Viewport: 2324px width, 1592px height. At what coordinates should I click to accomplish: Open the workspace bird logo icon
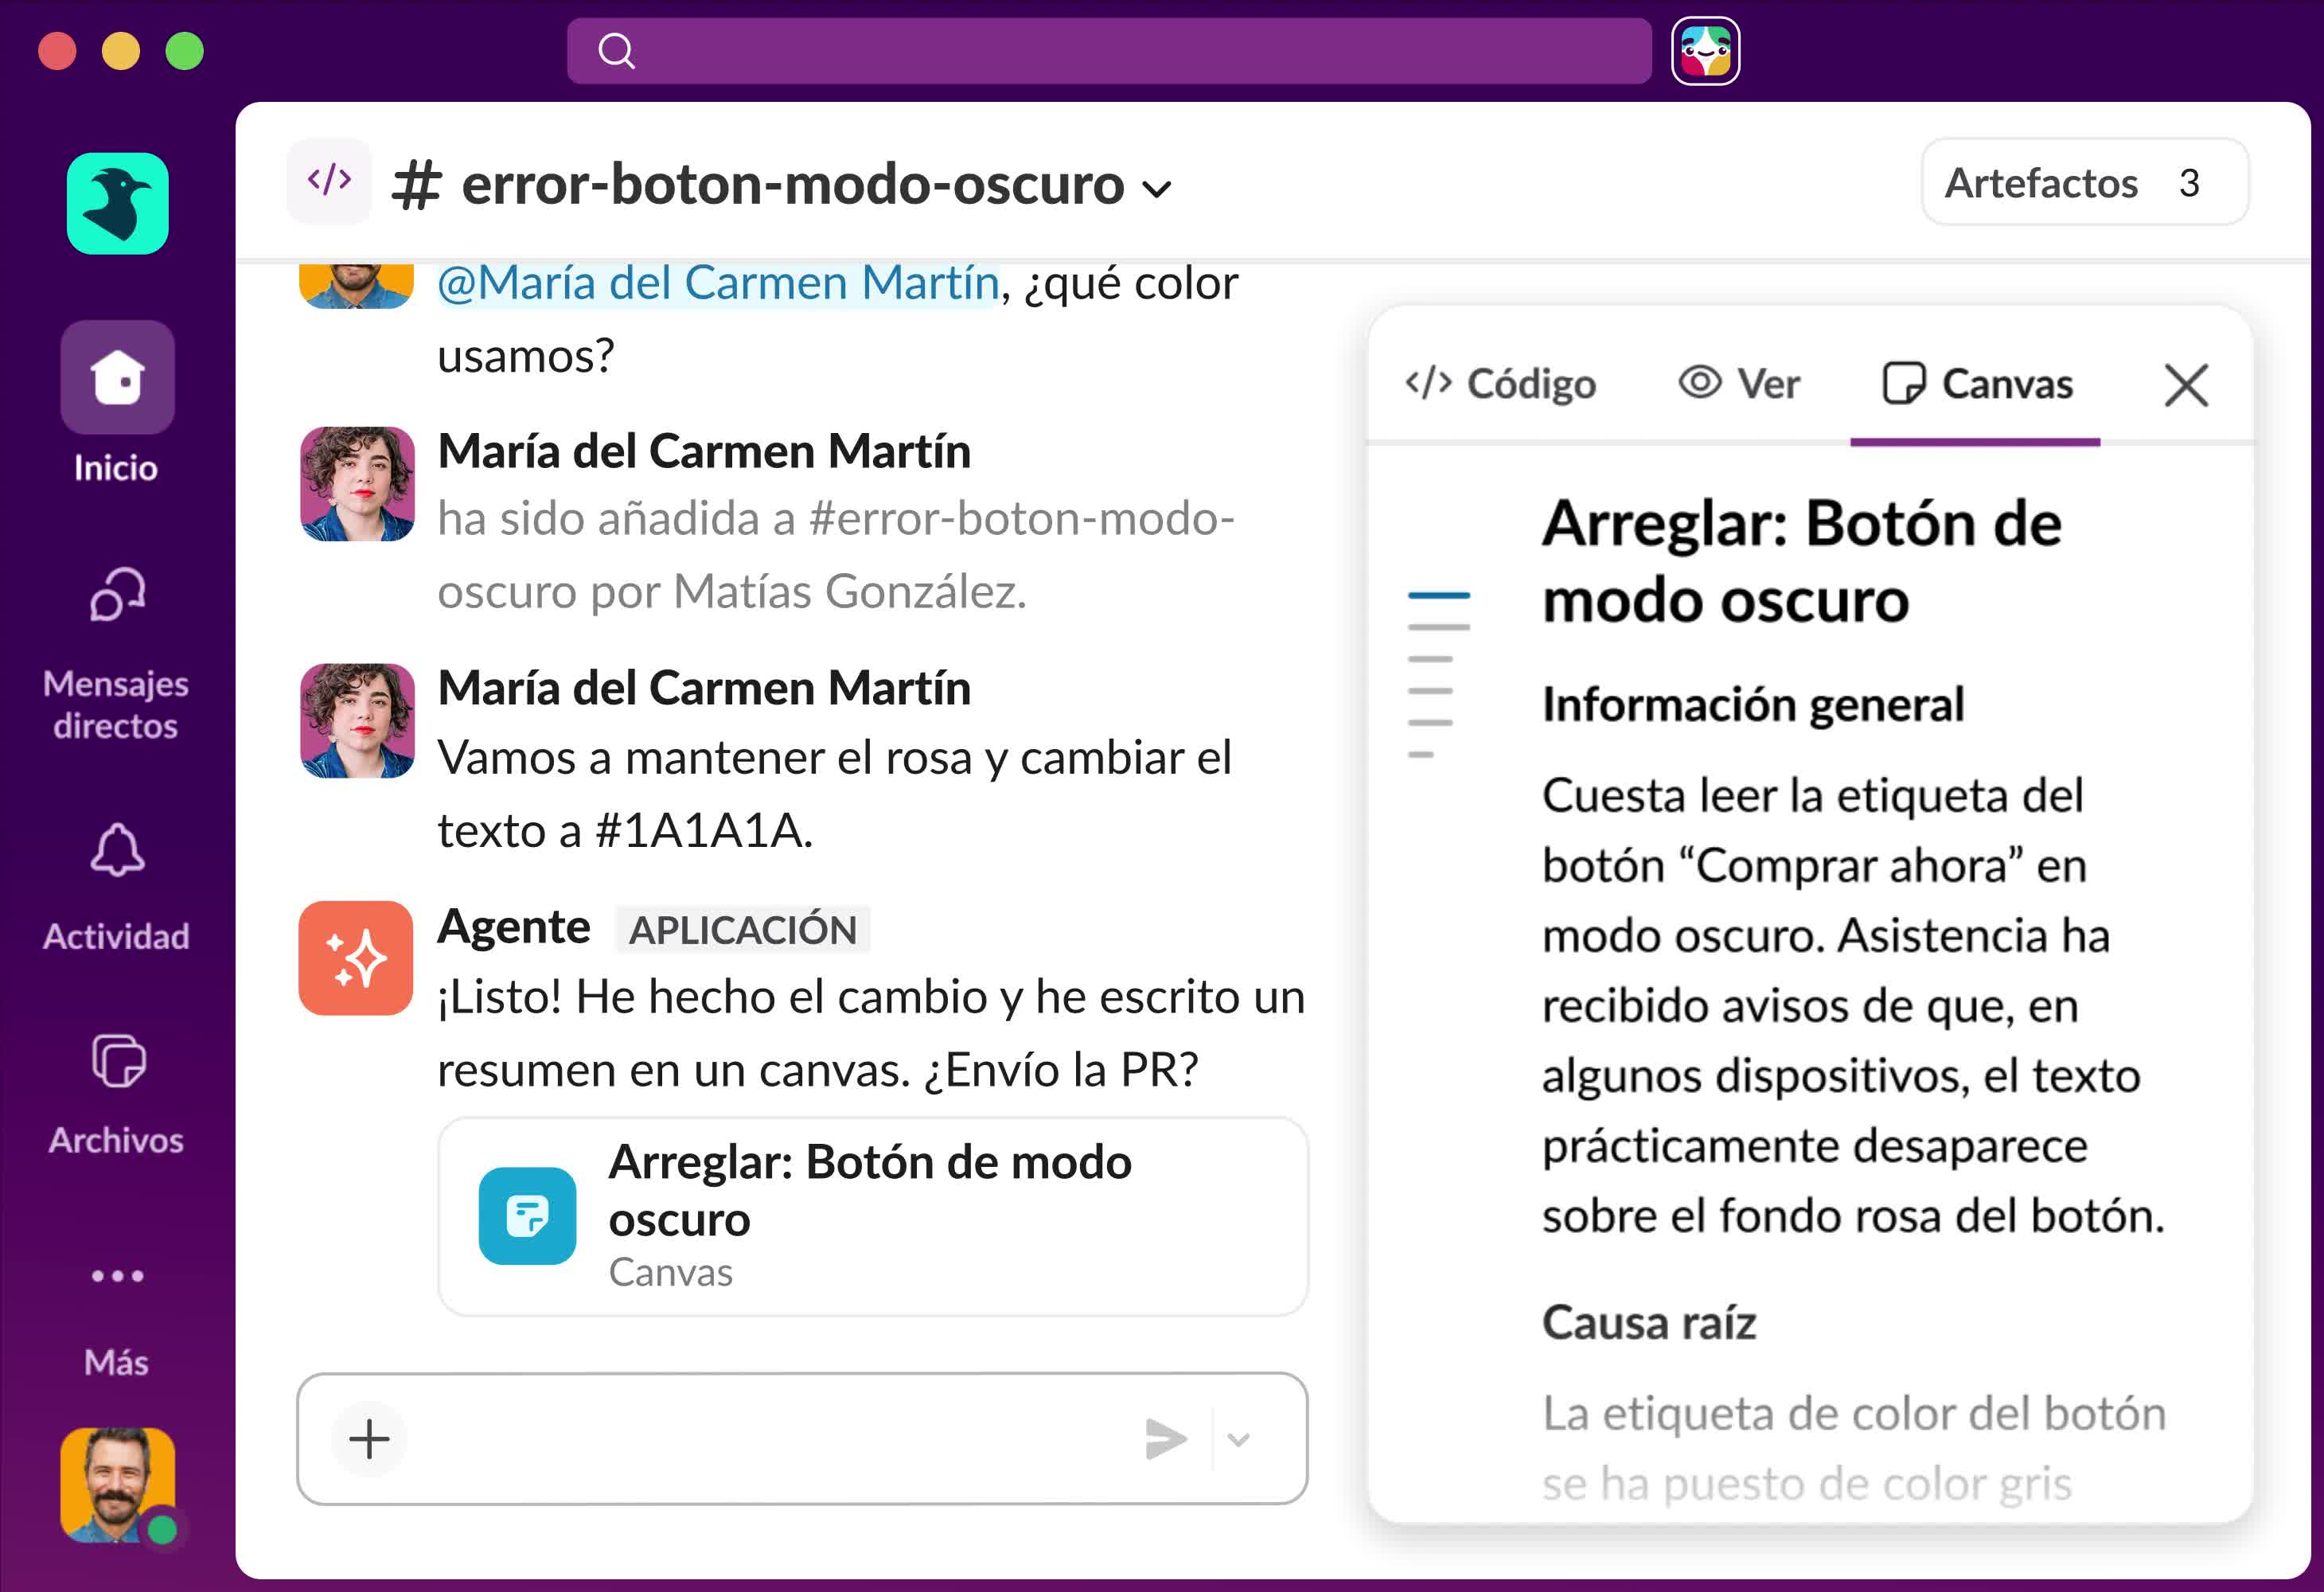pyautogui.click(x=117, y=203)
